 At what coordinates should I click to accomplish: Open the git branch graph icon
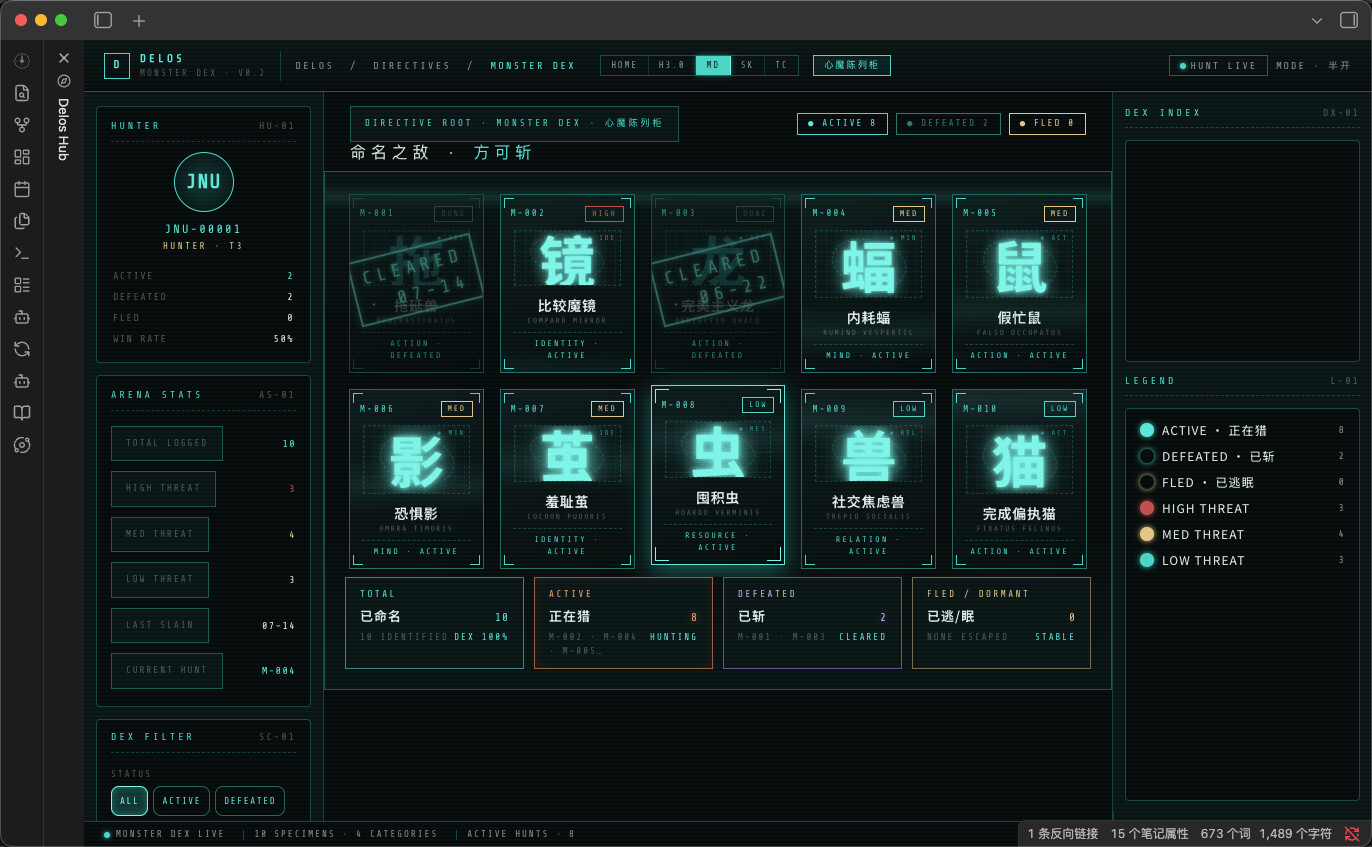(22, 125)
